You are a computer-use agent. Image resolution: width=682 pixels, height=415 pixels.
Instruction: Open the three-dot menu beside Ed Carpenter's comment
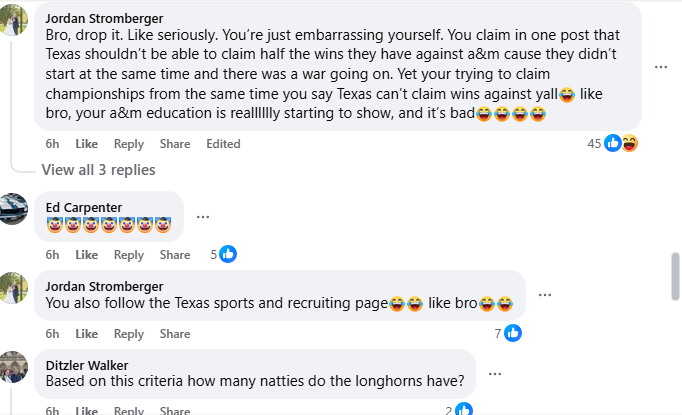203,216
